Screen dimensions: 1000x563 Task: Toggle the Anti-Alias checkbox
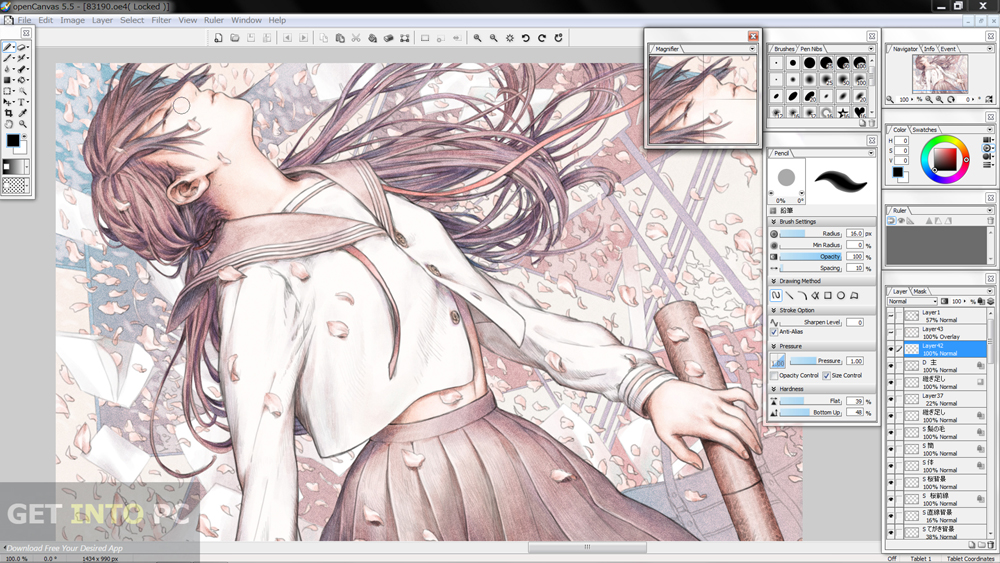[x=774, y=332]
